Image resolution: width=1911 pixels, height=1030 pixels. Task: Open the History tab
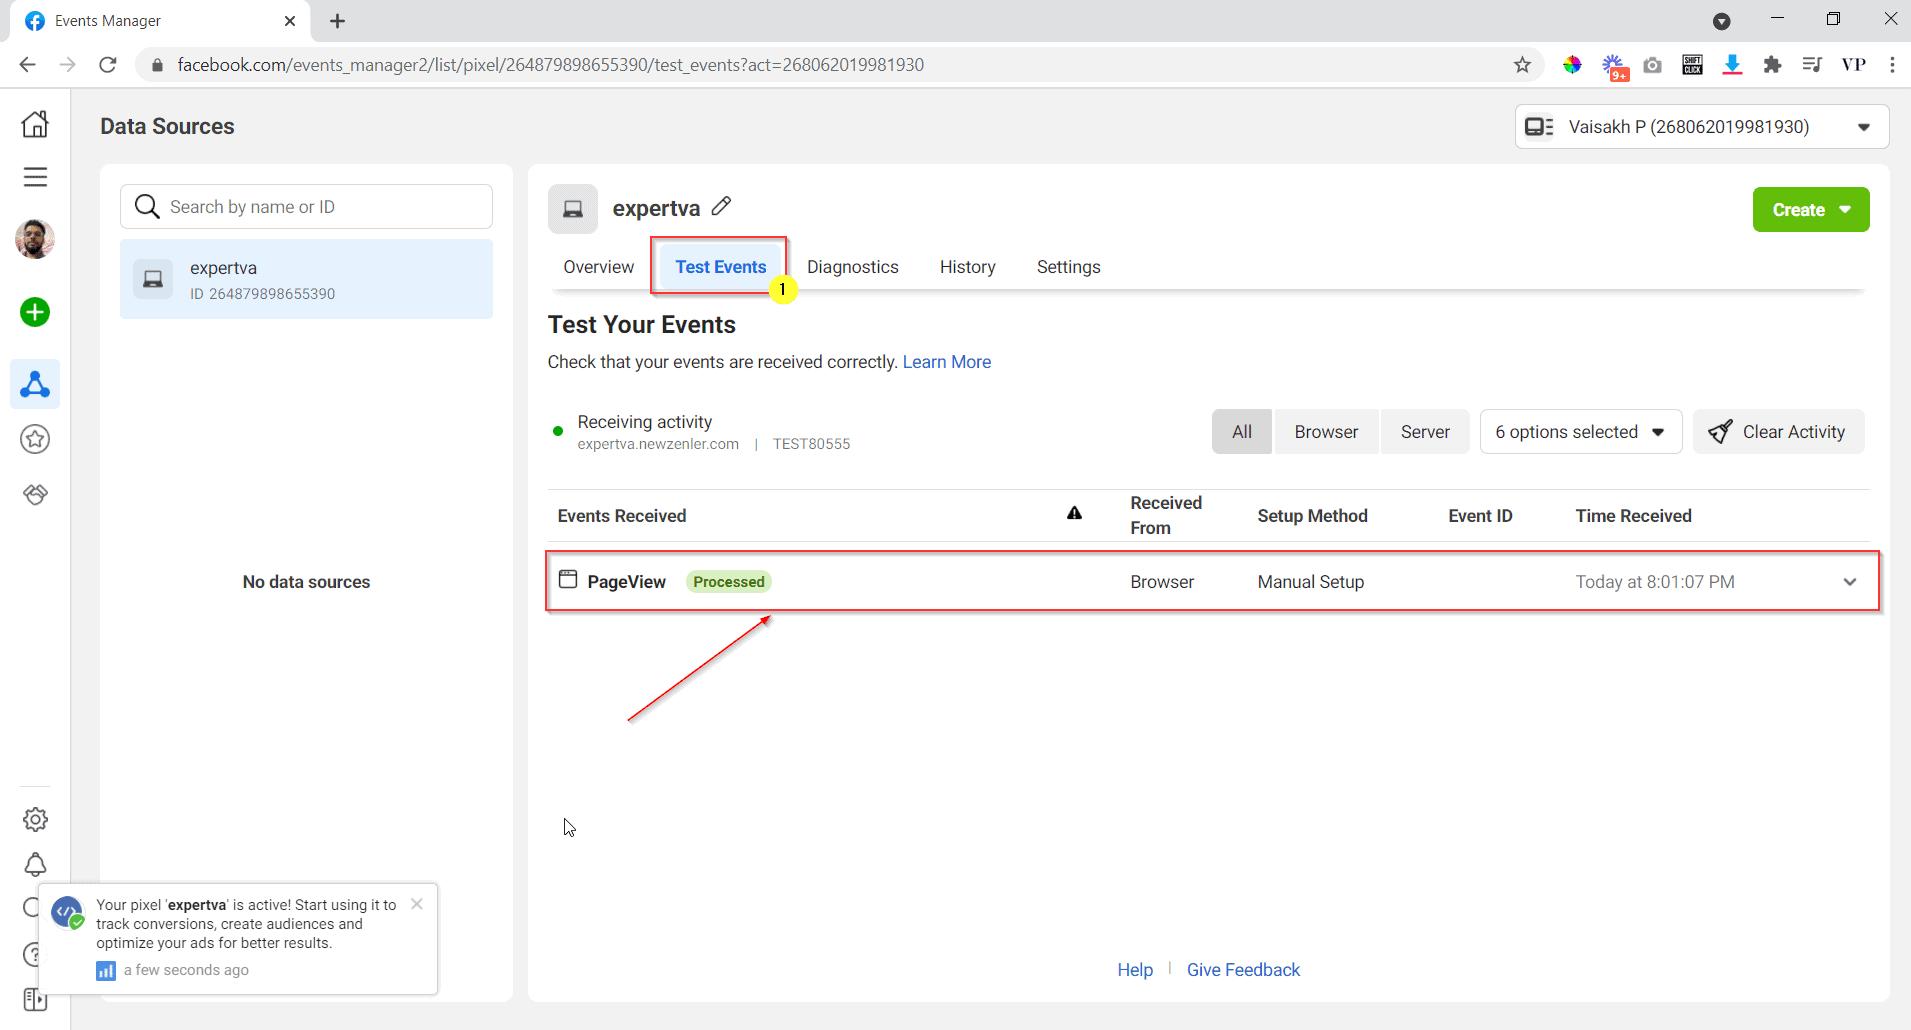(x=967, y=266)
